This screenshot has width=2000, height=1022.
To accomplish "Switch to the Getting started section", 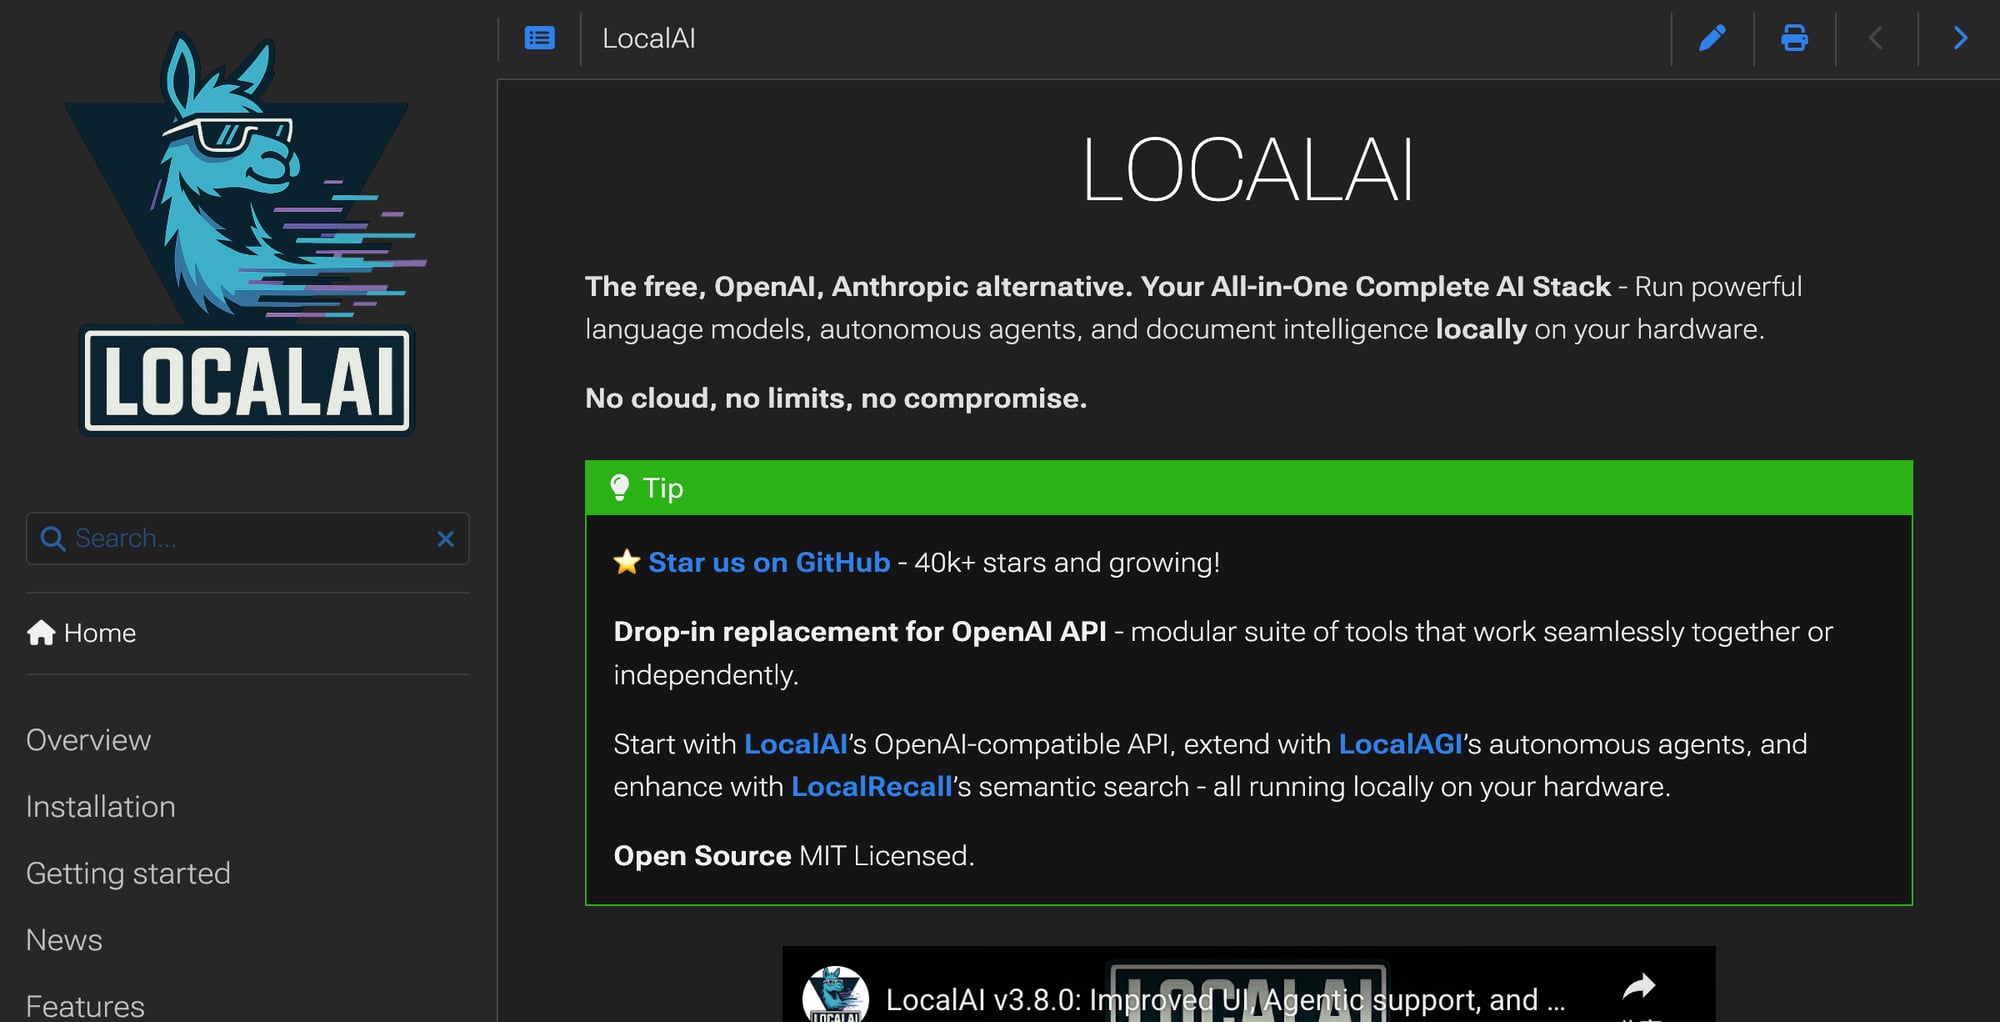I will click(128, 873).
